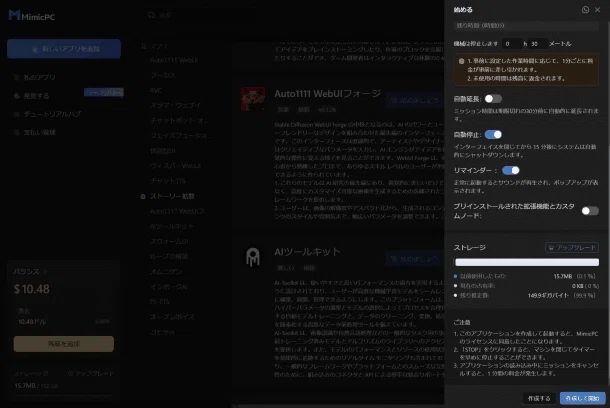The height and width of the screenshot is (408, 610).
Task: Expand the バランス chevron
Action: pos(45,271)
